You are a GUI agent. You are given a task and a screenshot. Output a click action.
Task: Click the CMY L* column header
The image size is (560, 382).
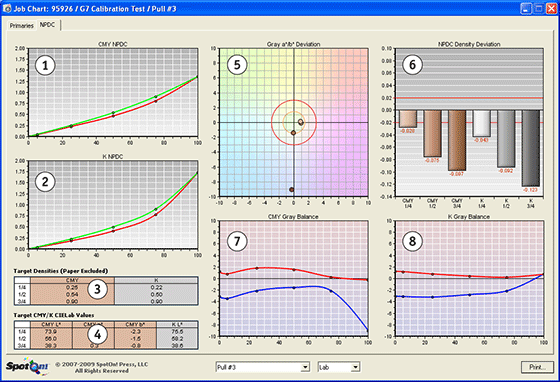pyautogui.click(x=51, y=325)
